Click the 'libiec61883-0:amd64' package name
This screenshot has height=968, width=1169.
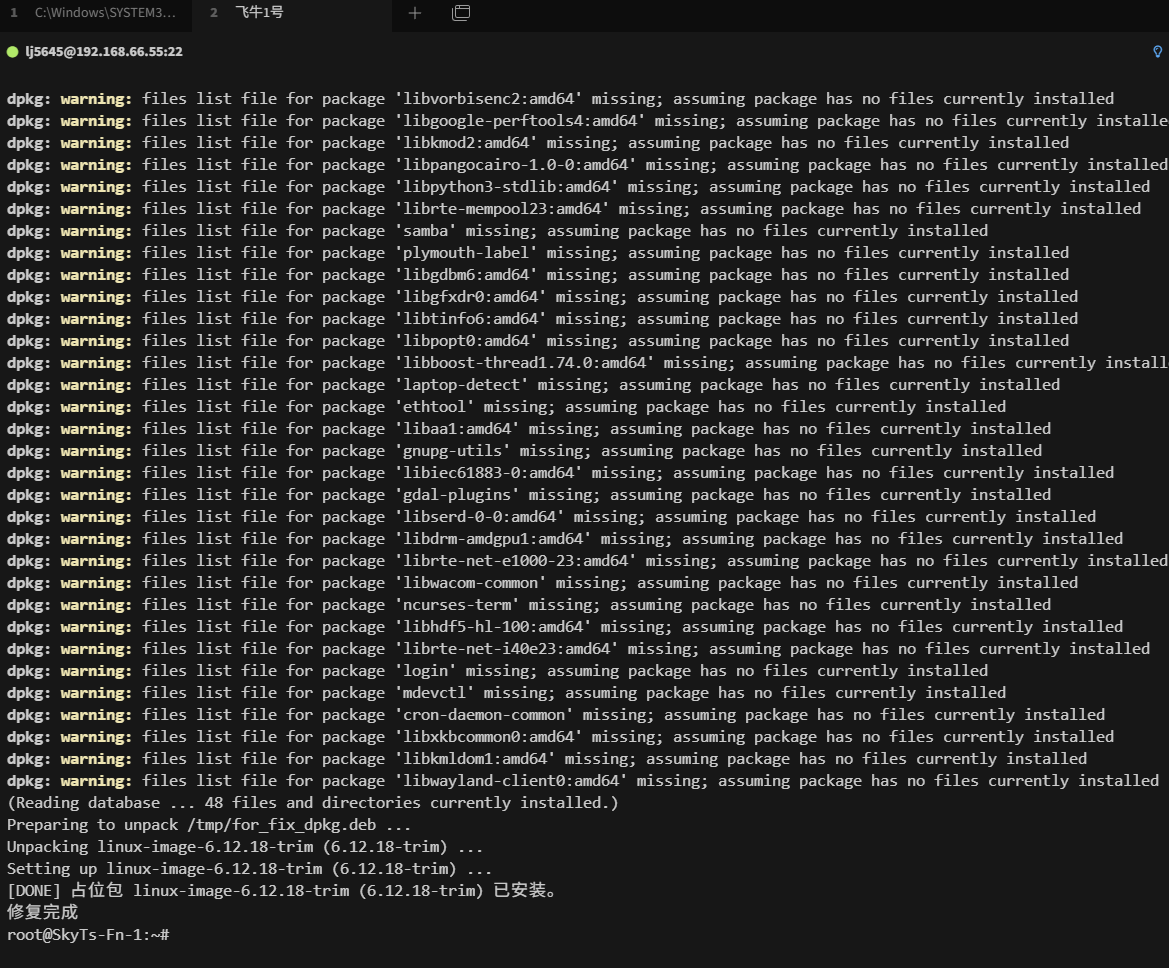(x=488, y=473)
